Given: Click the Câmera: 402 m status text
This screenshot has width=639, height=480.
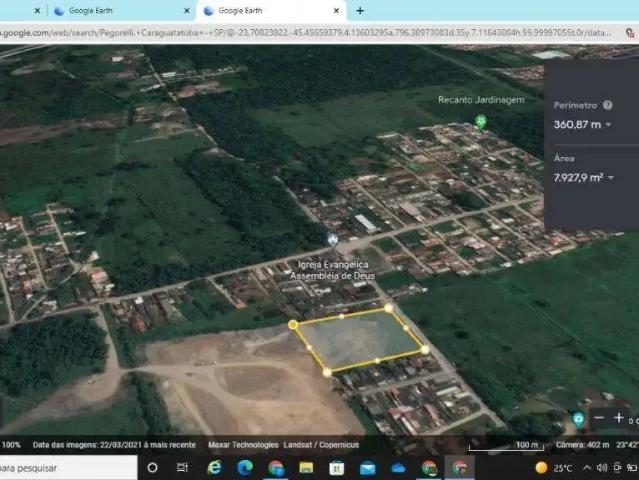Looking at the screenshot, I should (582, 445).
